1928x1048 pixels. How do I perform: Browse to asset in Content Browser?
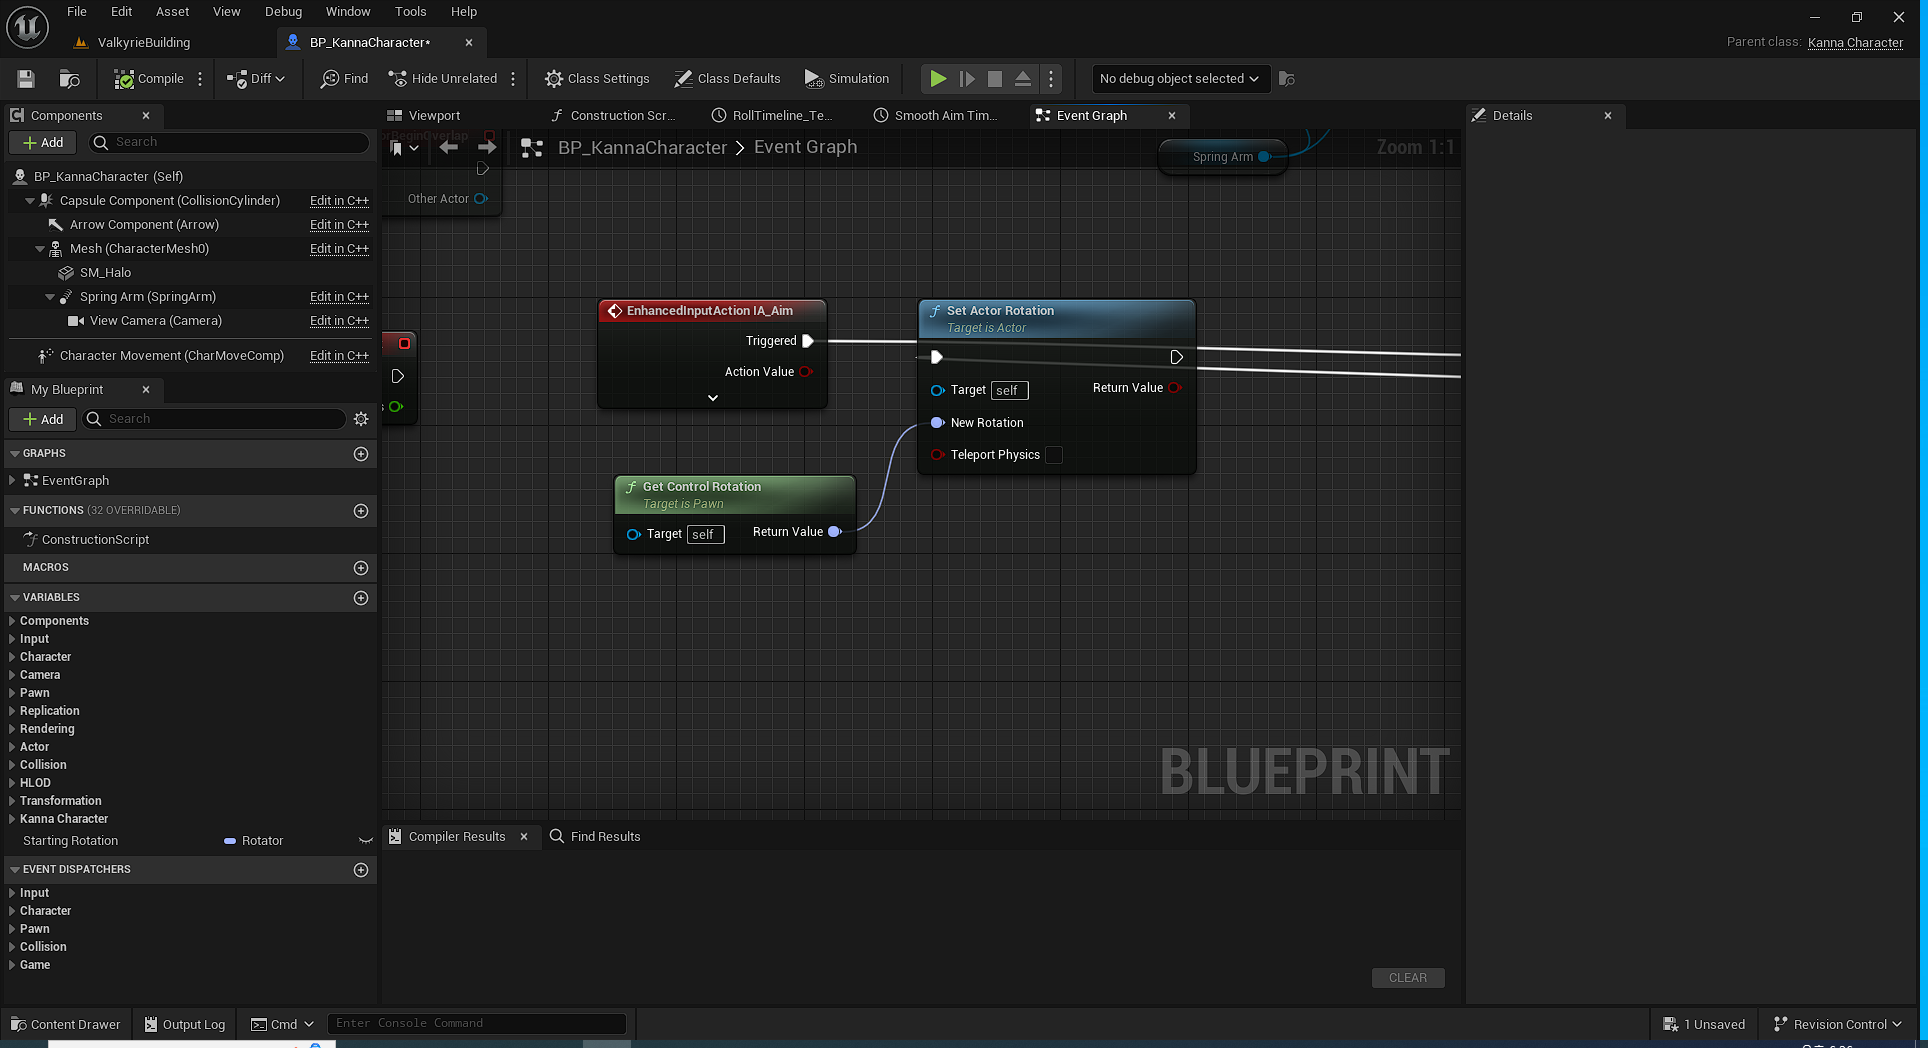pyautogui.click(x=69, y=79)
